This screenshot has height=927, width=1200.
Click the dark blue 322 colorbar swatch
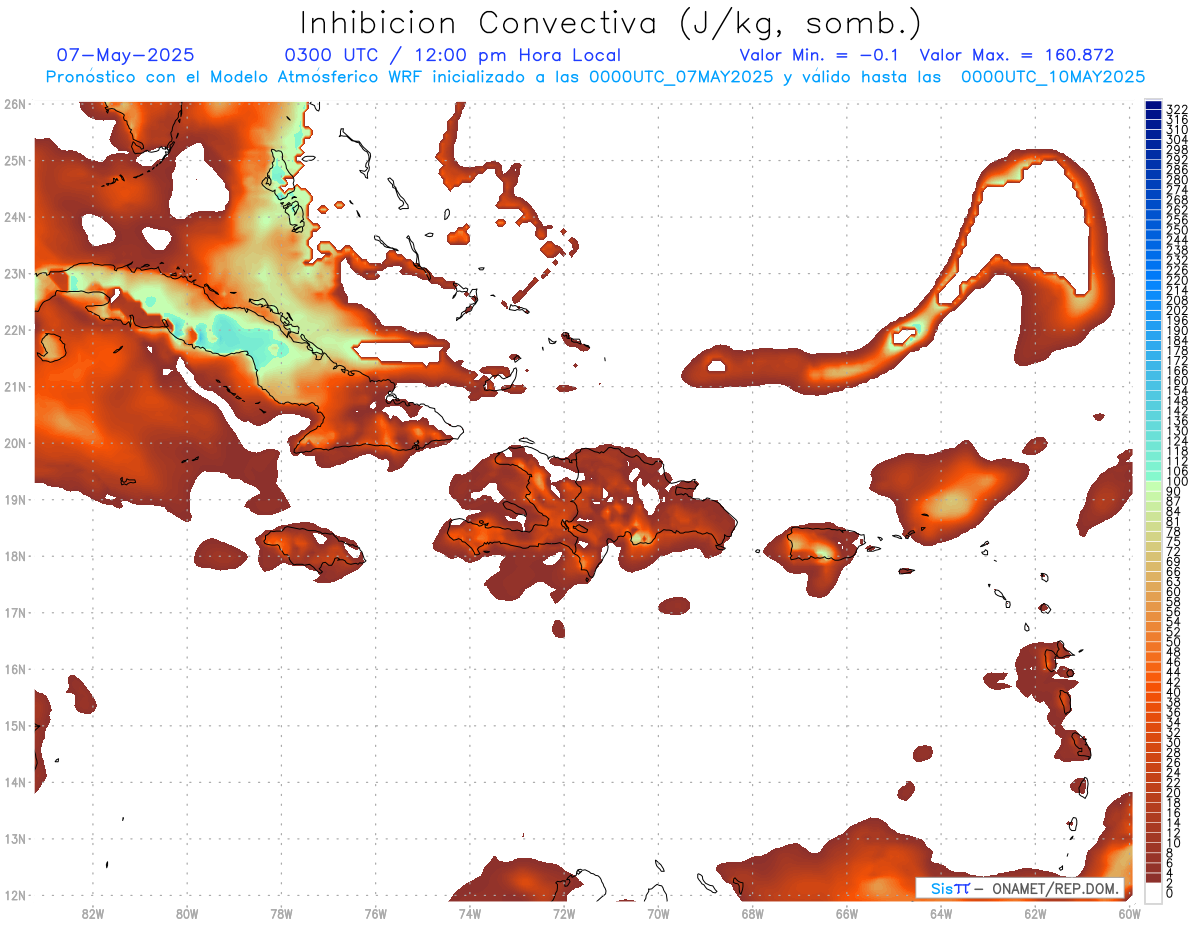click(x=1153, y=107)
